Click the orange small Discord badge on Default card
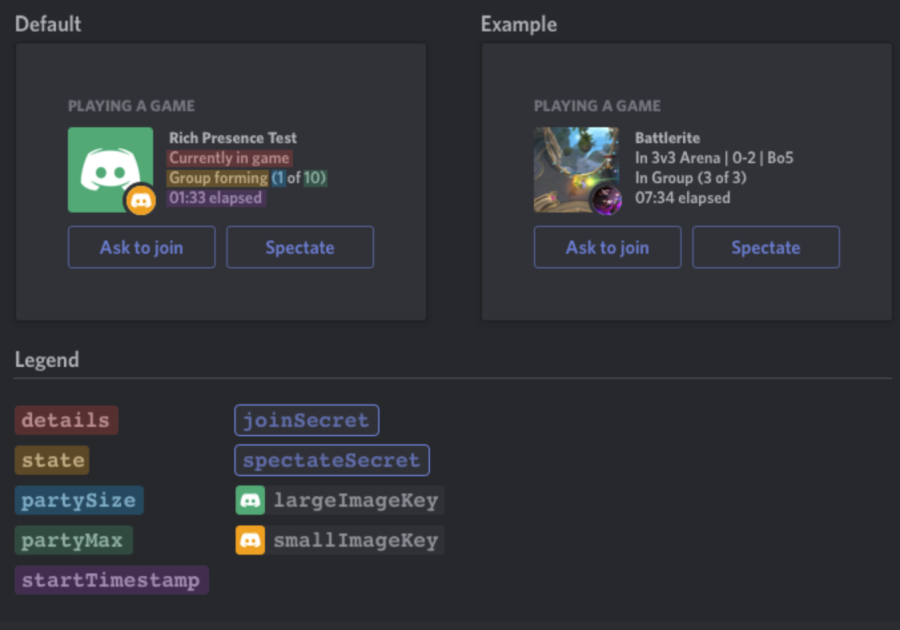900x630 pixels. (x=141, y=200)
